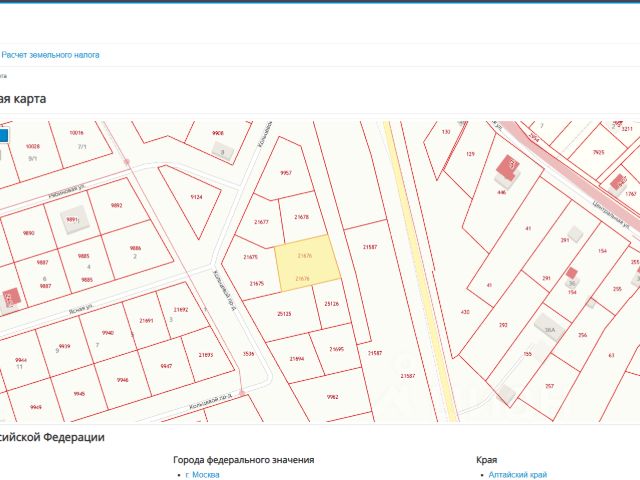Click the grey building on parcel 9906
The width and height of the screenshot is (640, 480).
(223, 151)
